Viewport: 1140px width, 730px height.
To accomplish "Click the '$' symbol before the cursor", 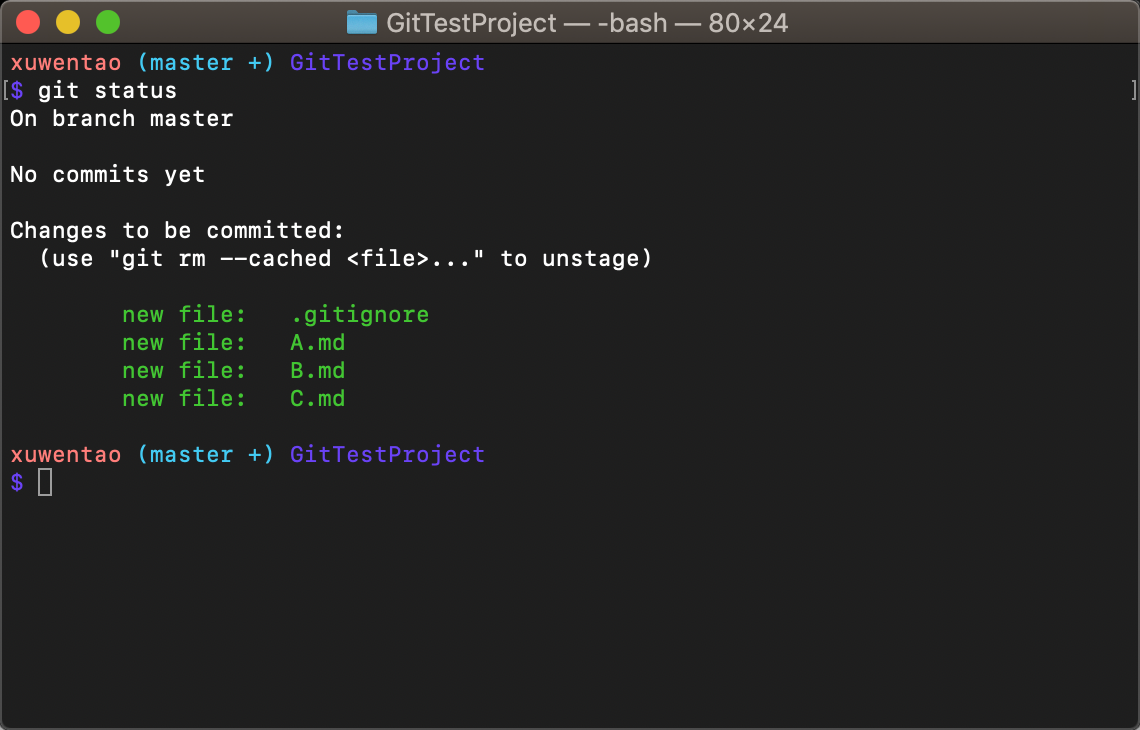I will 17,482.
